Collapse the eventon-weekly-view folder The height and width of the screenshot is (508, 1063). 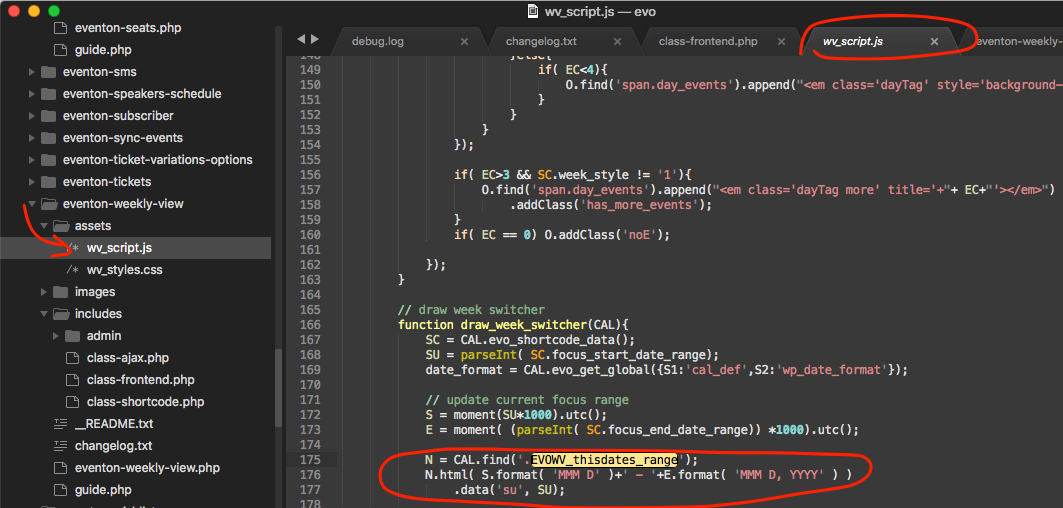[x=33, y=204]
